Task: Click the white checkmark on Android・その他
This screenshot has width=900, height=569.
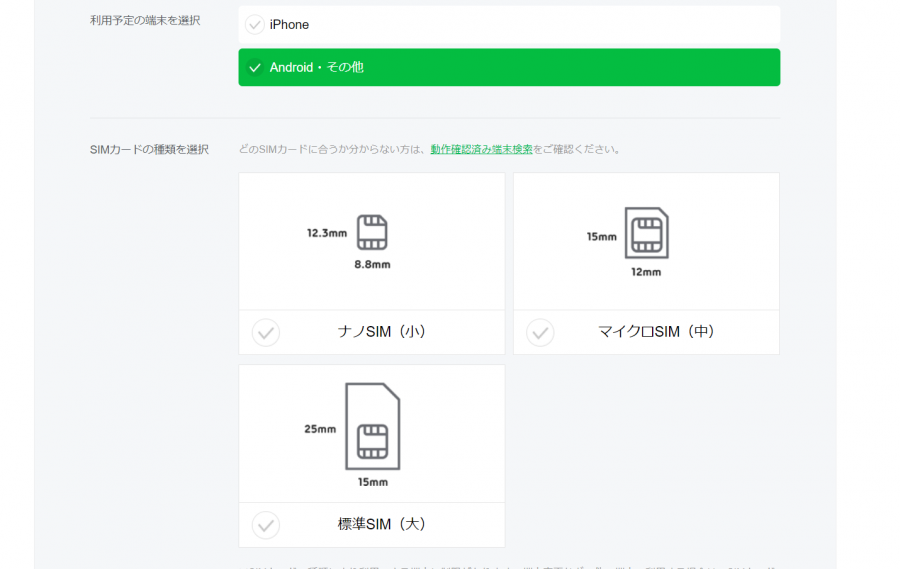Action: [x=255, y=68]
